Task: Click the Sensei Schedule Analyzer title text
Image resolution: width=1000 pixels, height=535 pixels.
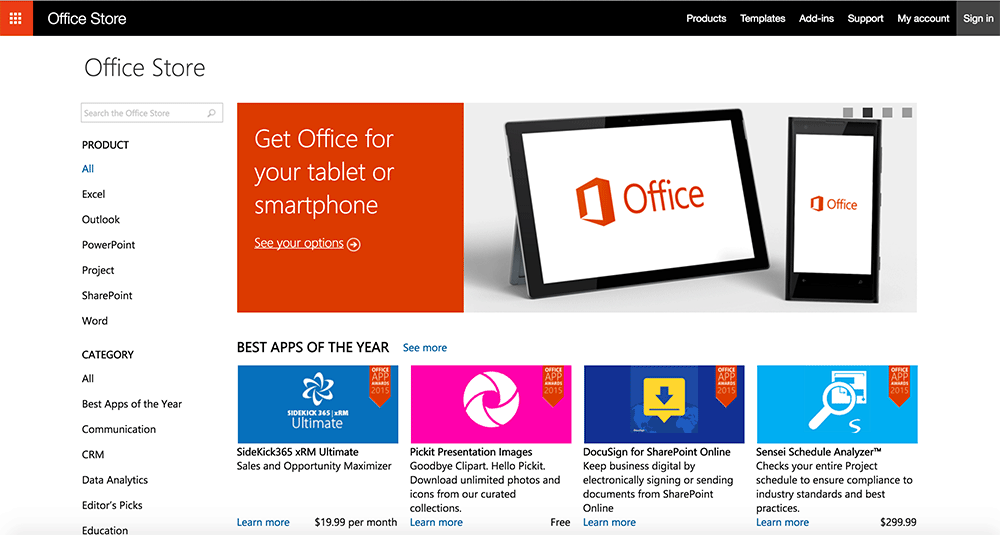Action: coord(819,452)
